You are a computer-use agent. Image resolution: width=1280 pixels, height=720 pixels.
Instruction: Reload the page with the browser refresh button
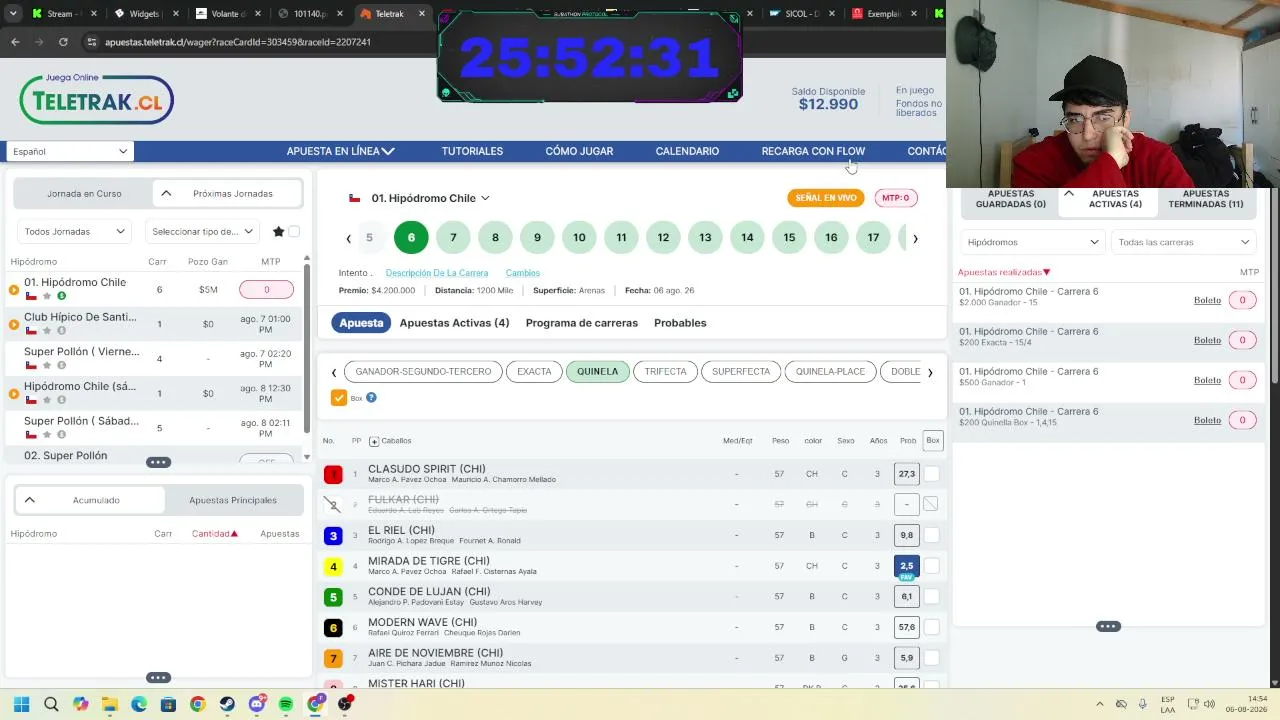pos(63,42)
